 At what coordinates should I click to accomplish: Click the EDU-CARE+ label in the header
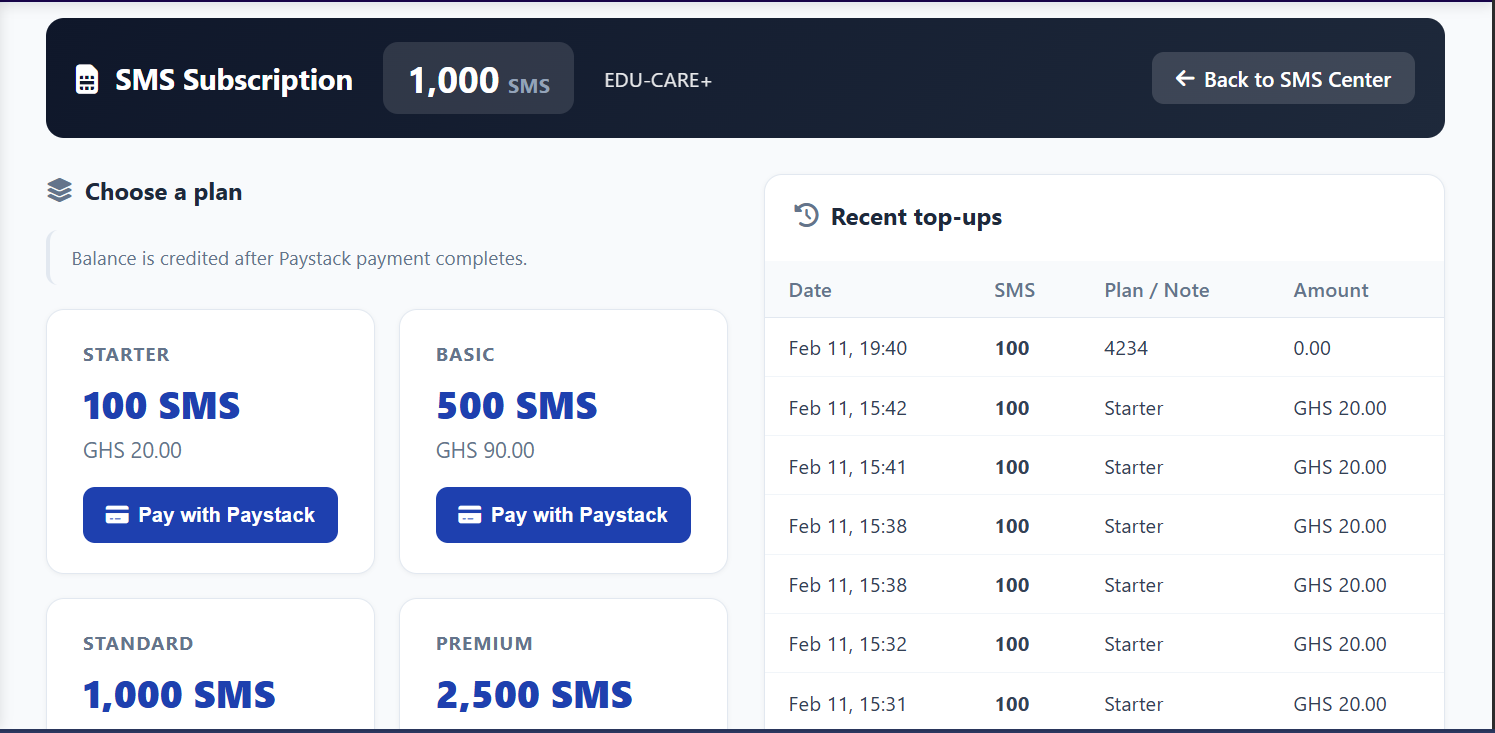(x=658, y=80)
